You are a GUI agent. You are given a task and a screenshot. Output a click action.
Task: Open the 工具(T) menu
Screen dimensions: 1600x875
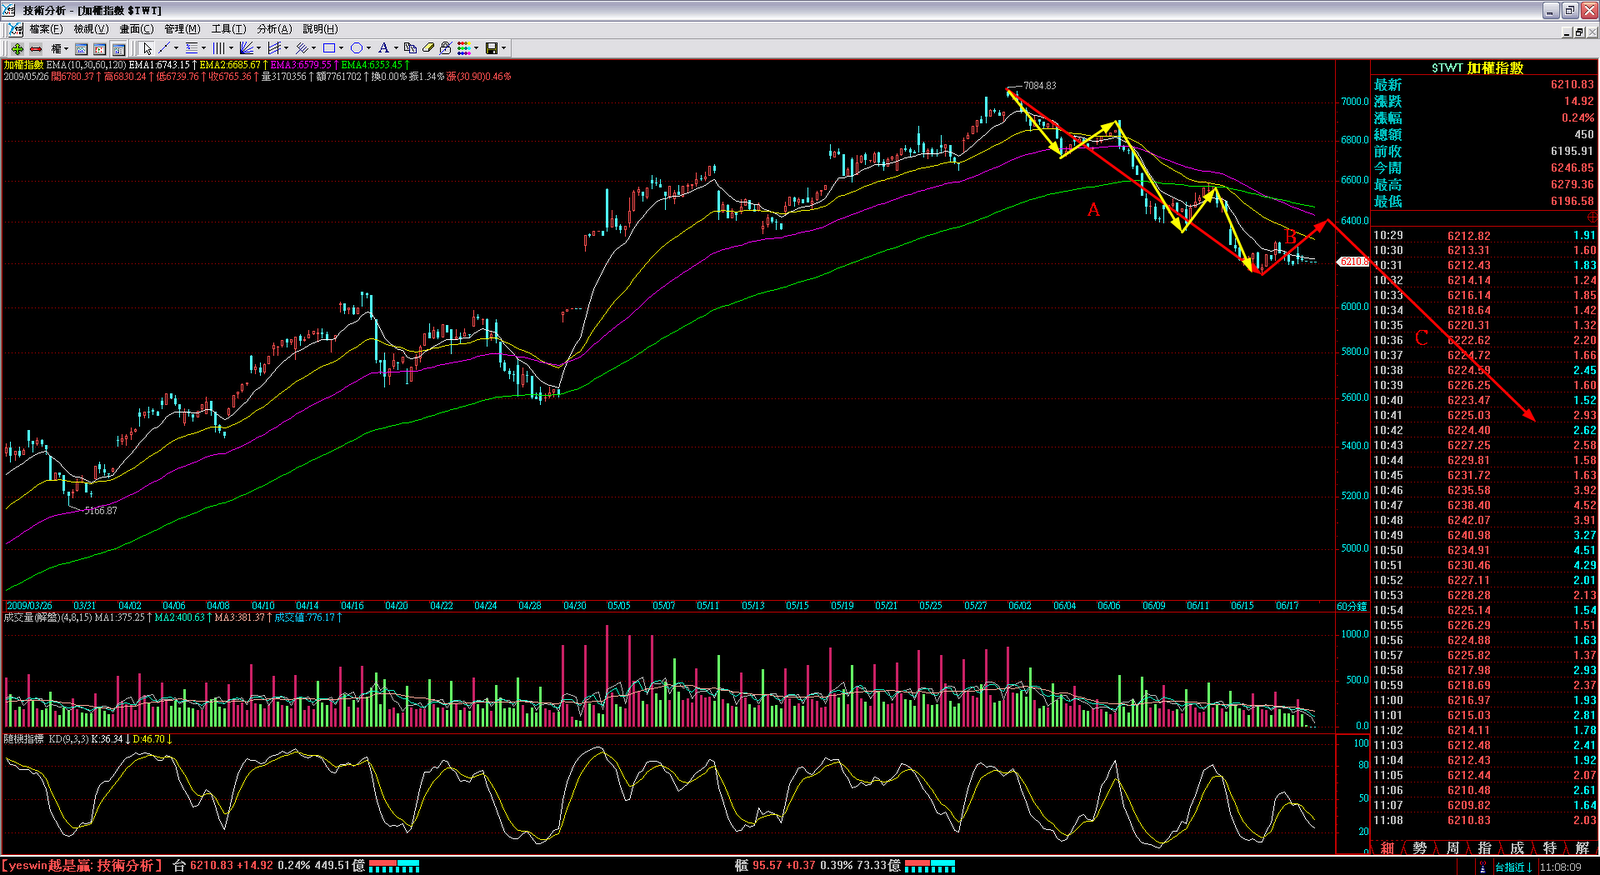228,29
